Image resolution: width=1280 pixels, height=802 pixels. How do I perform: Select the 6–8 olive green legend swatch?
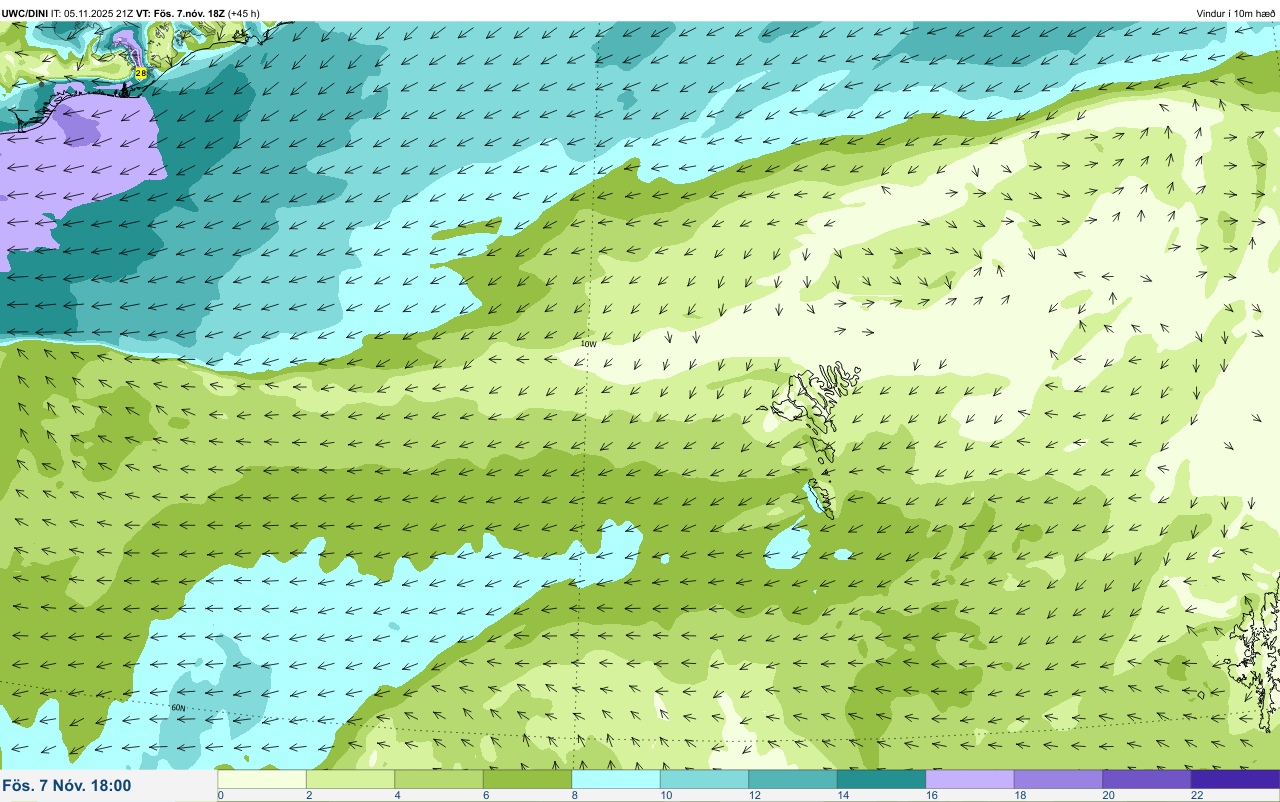point(527,779)
